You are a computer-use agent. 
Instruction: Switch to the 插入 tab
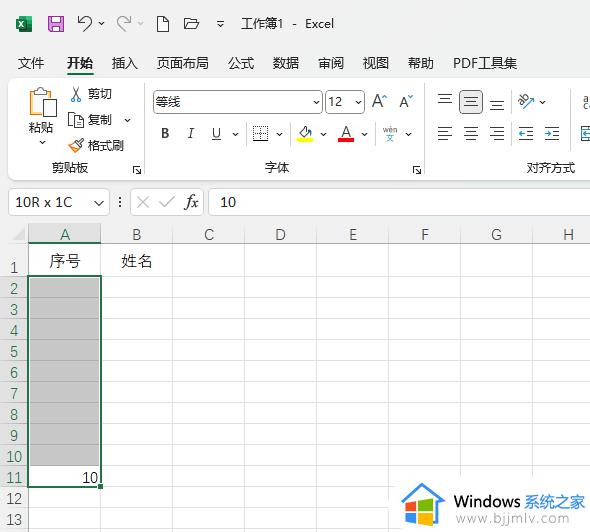coord(125,63)
